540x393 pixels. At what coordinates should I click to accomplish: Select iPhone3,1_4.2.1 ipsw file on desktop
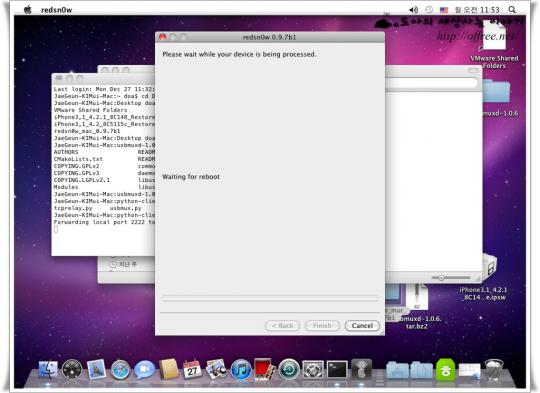(484, 277)
